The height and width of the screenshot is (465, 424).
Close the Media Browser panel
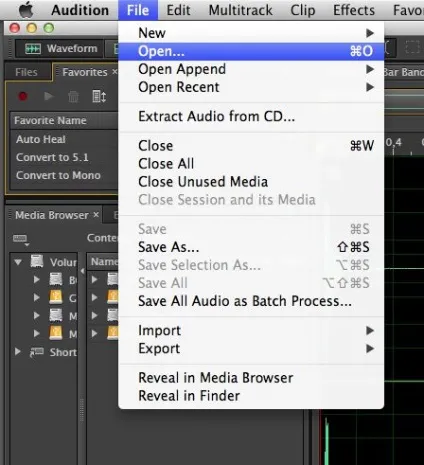tap(96, 215)
